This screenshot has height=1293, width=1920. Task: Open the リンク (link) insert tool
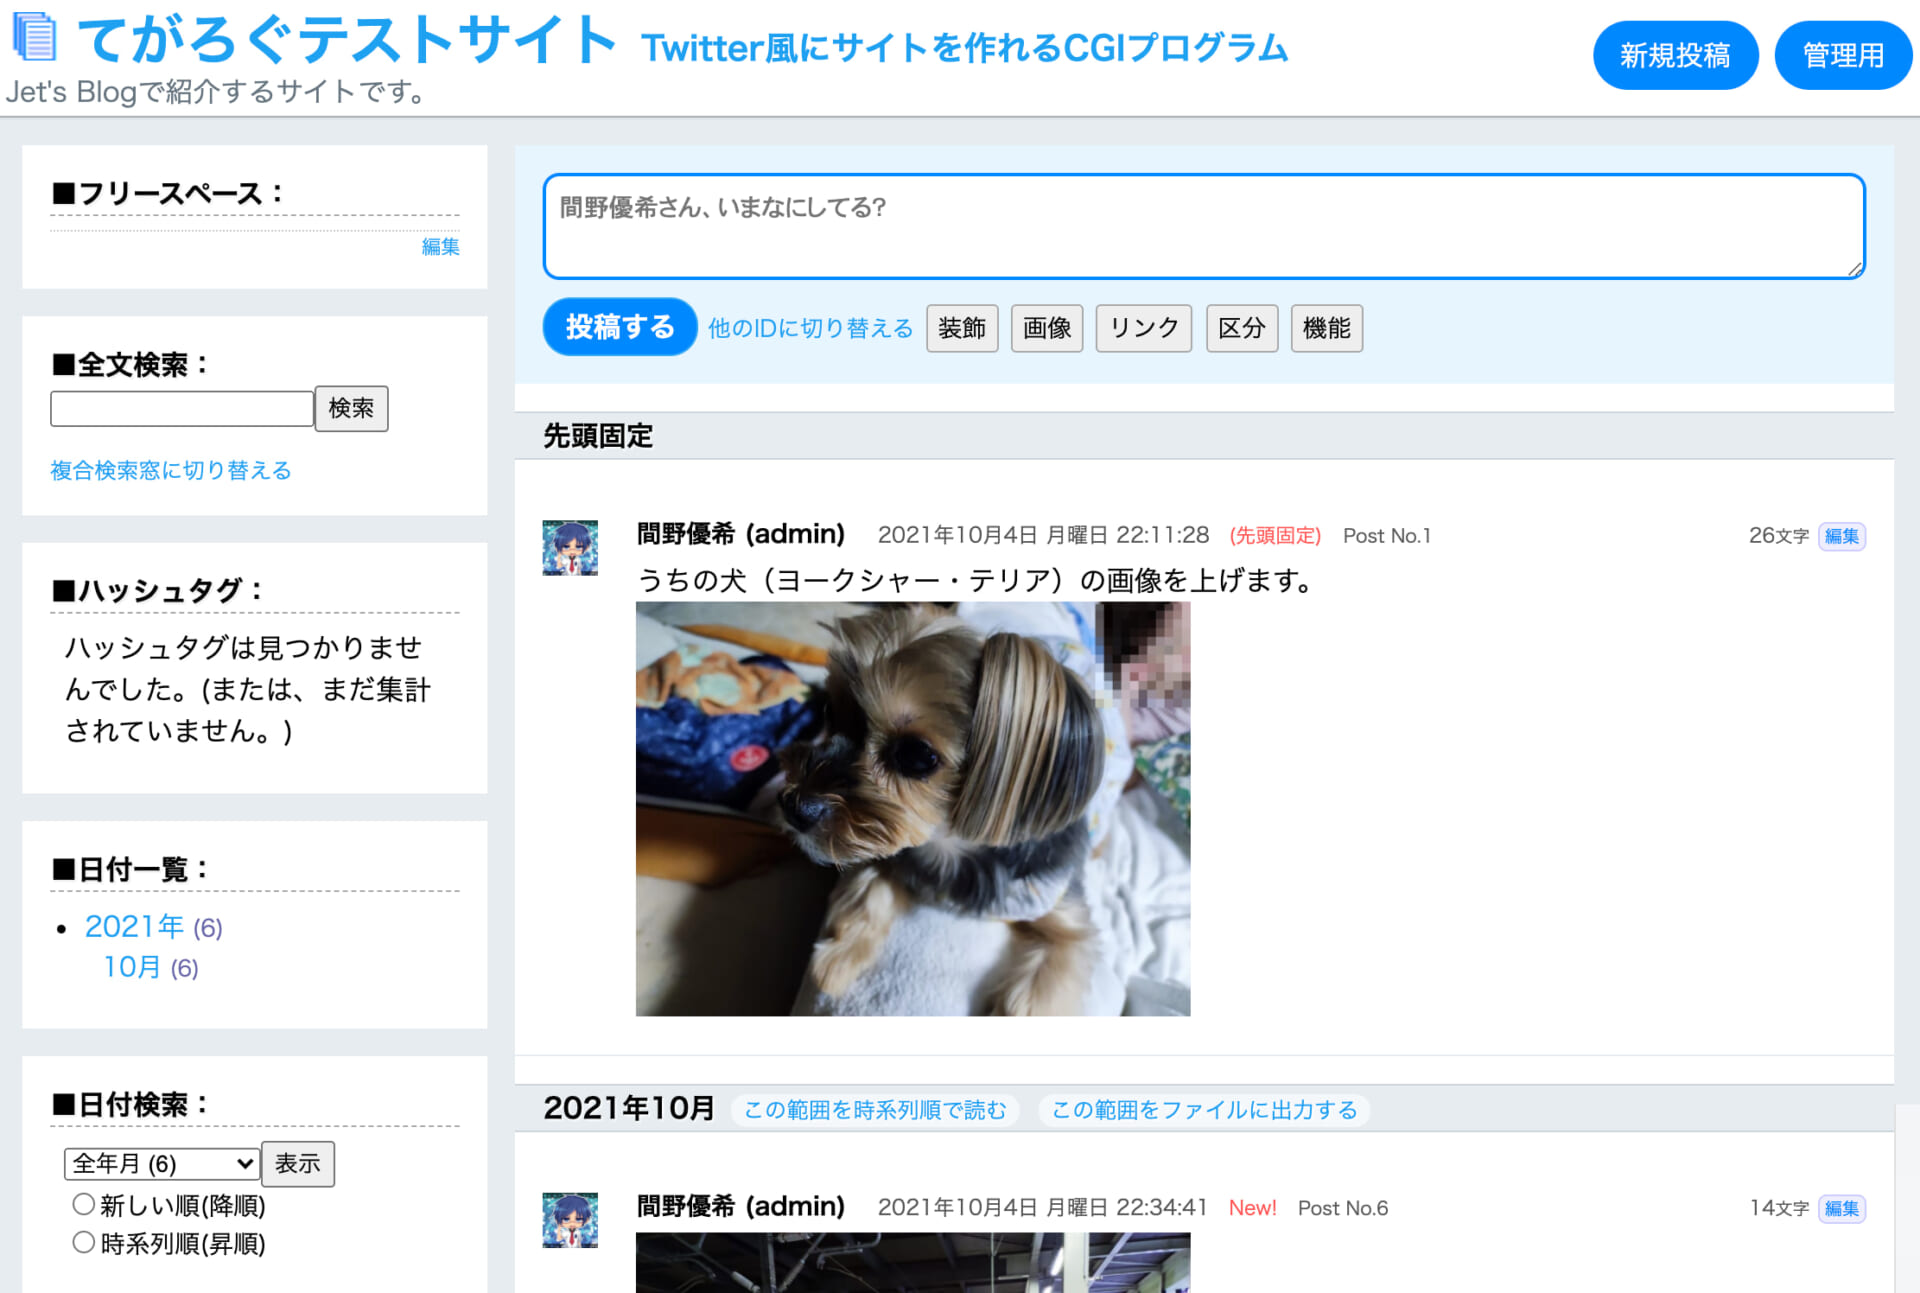pos(1142,327)
